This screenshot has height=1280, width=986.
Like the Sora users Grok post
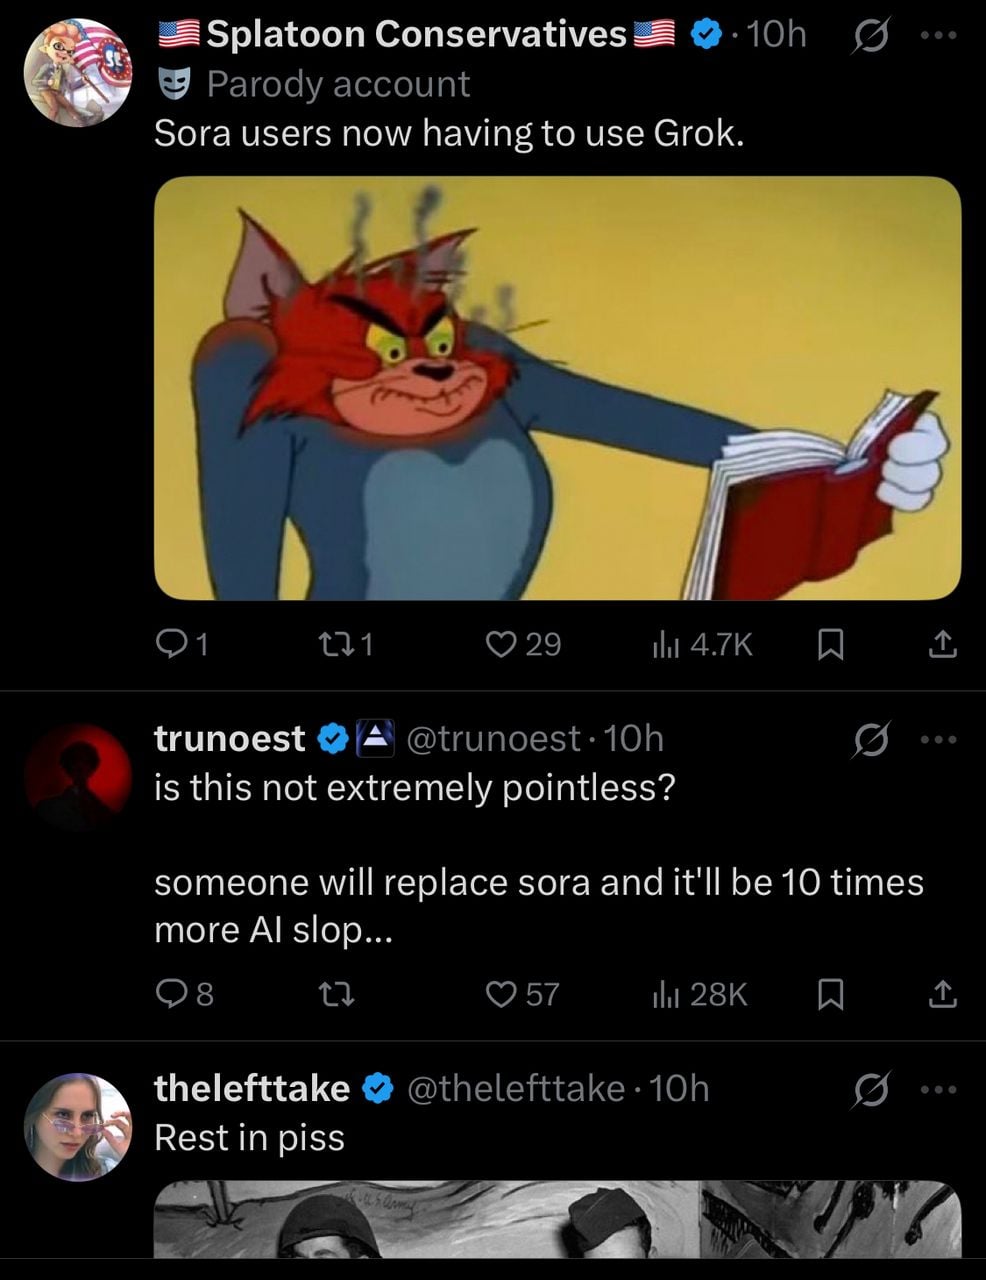click(500, 645)
